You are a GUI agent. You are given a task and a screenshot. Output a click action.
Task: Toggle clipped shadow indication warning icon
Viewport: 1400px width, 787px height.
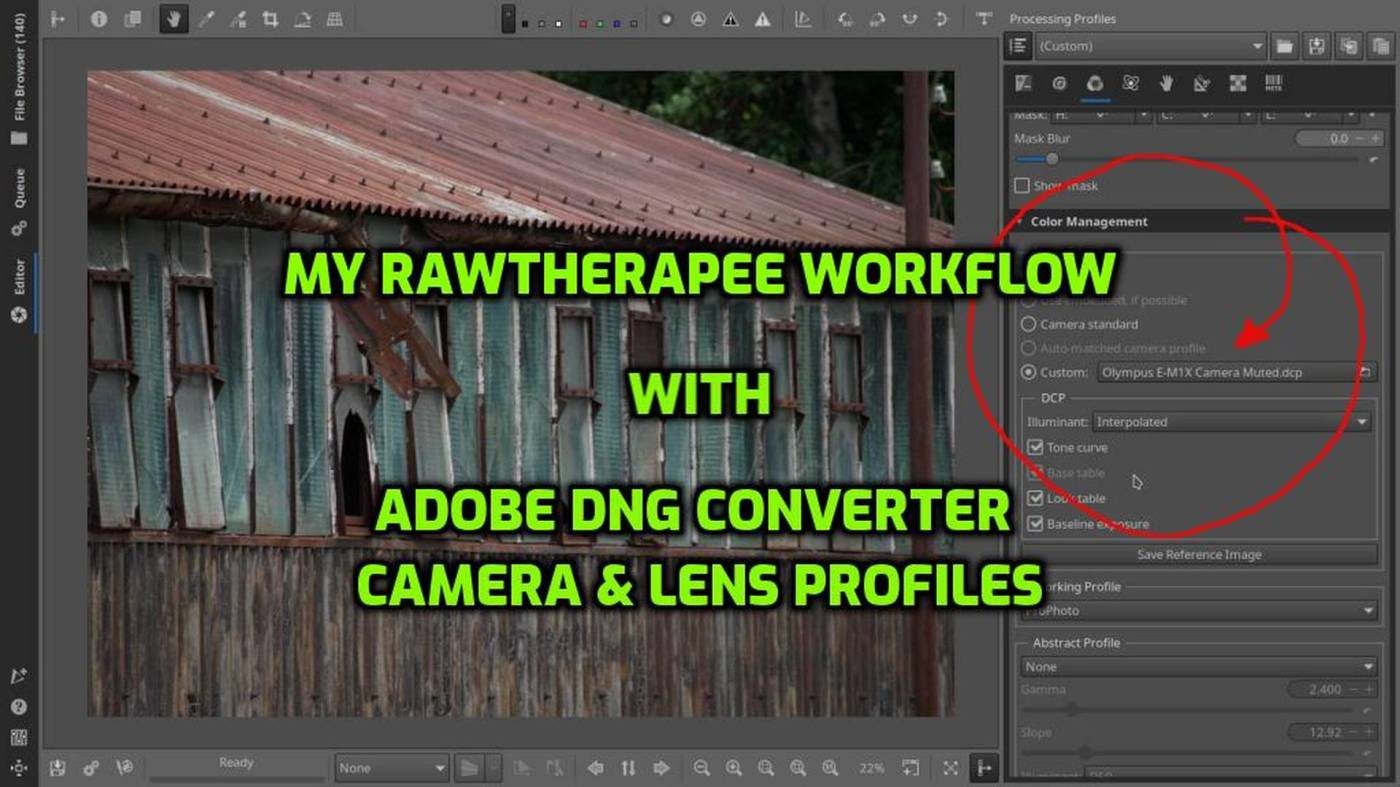[731, 19]
